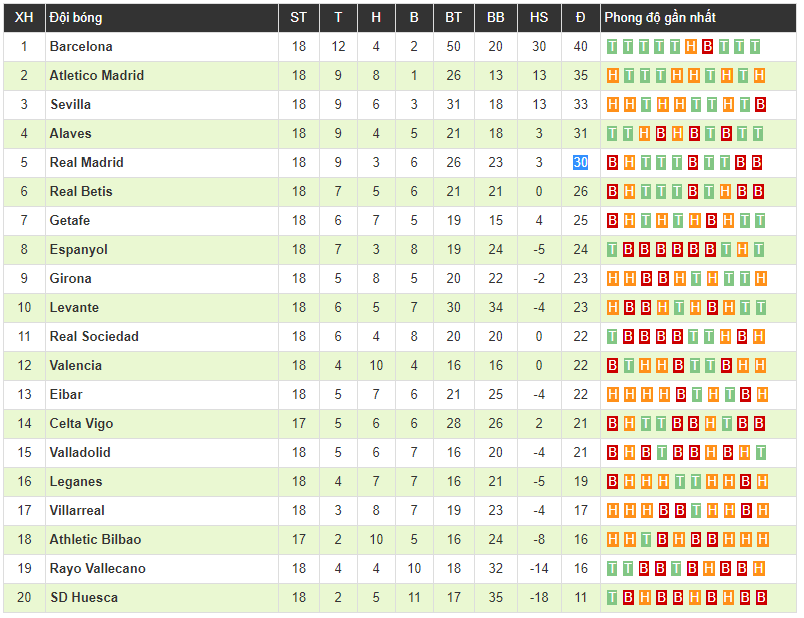Click the BT column header
This screenshot has height=618, width=804.
coord(454,17)
